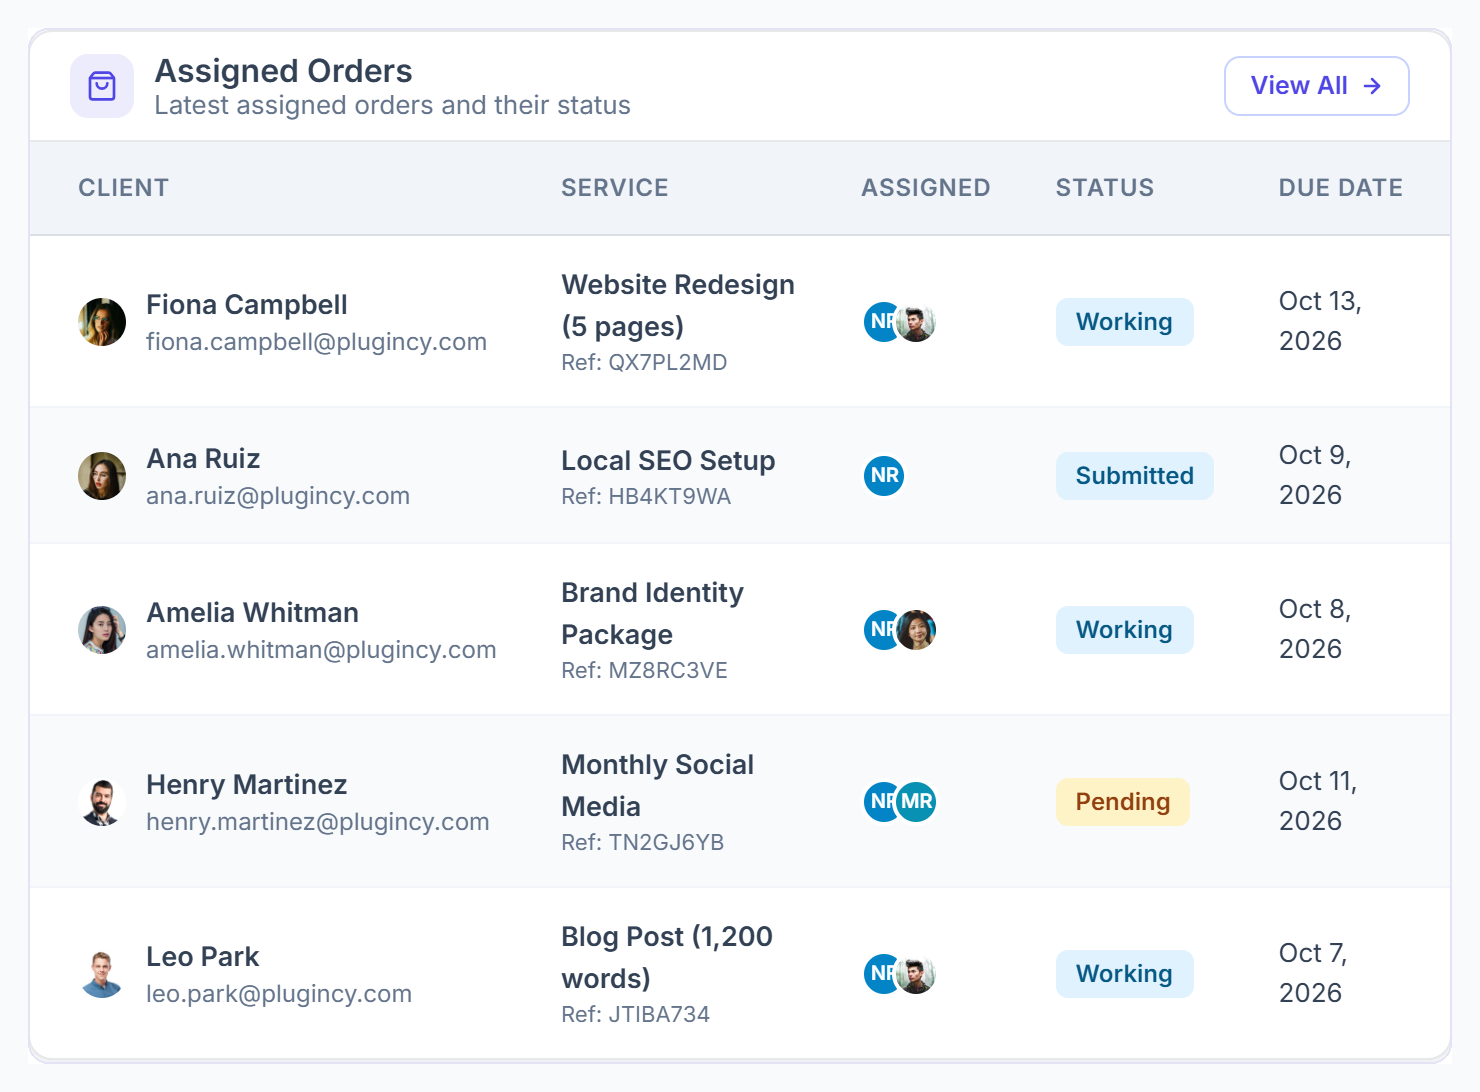Image resolution: width=1480 pixels, height=1092 pixels.
Task: Click the shopping bag icon beside Assigned Orders
Action: pyautogui.click(x=102, y=86)
